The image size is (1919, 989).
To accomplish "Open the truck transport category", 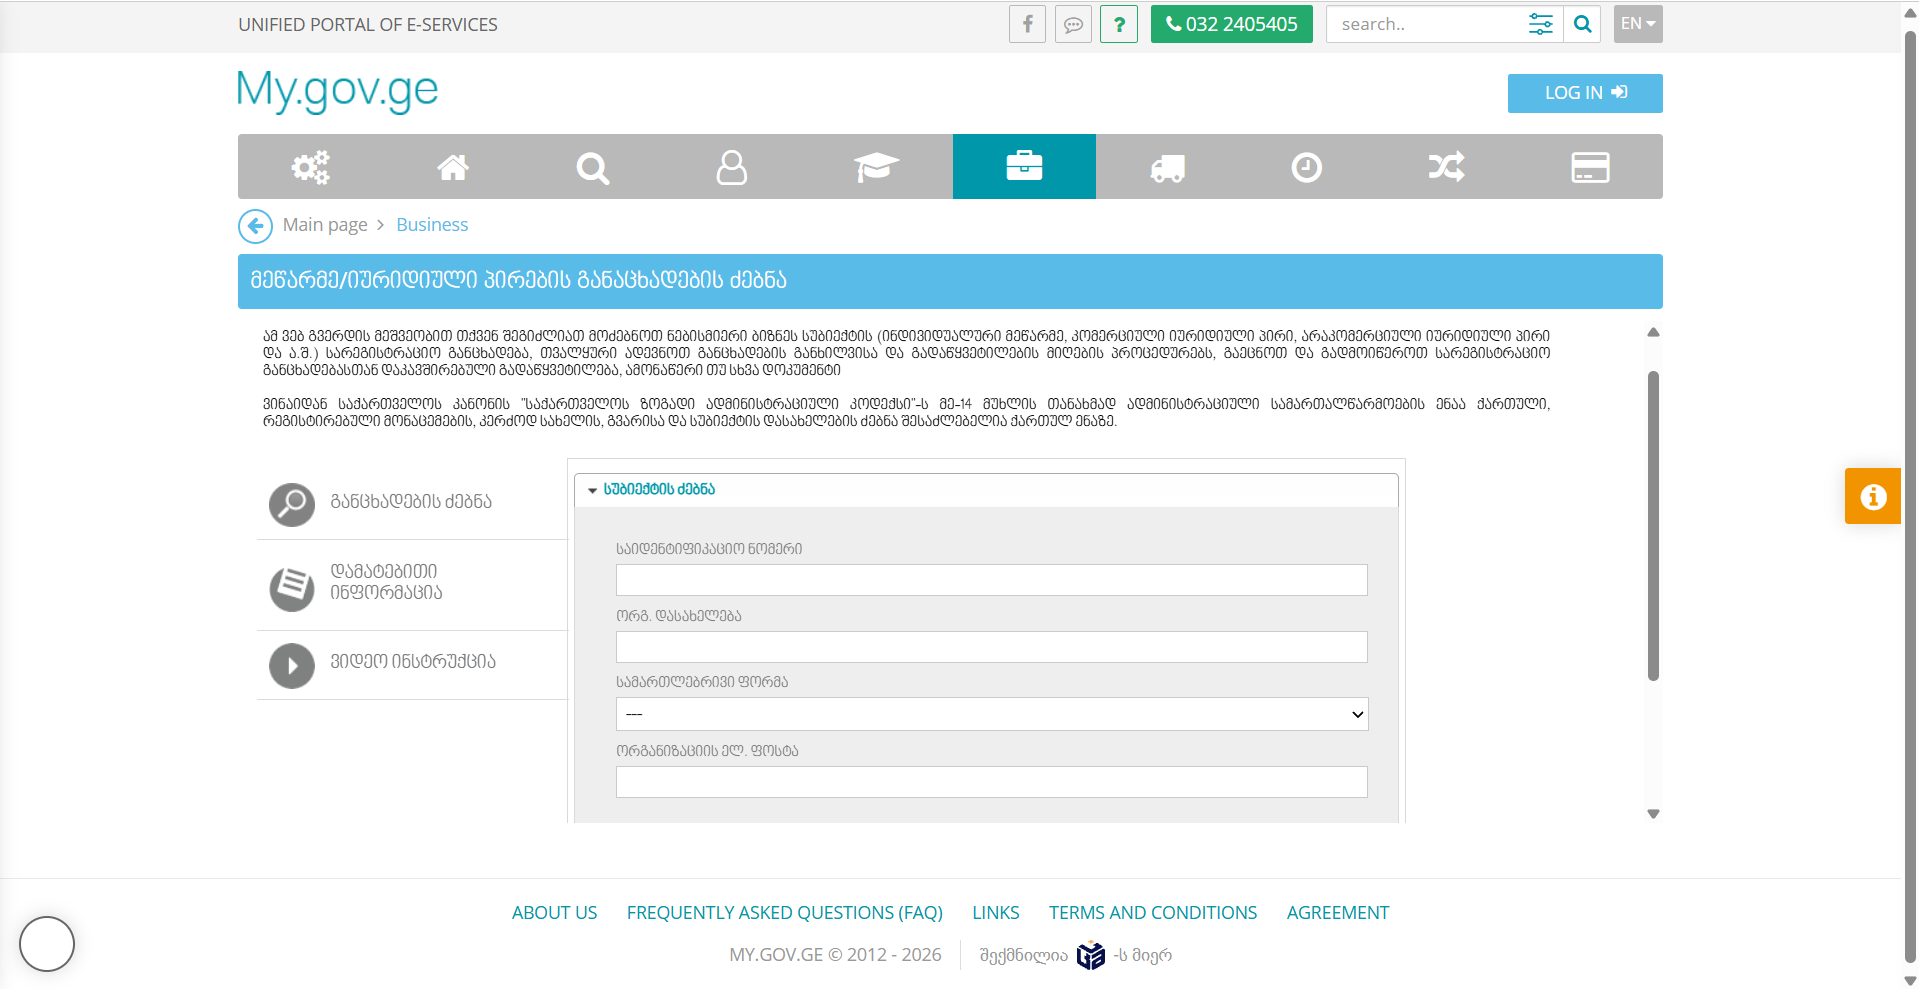I will coord(1167,167).
